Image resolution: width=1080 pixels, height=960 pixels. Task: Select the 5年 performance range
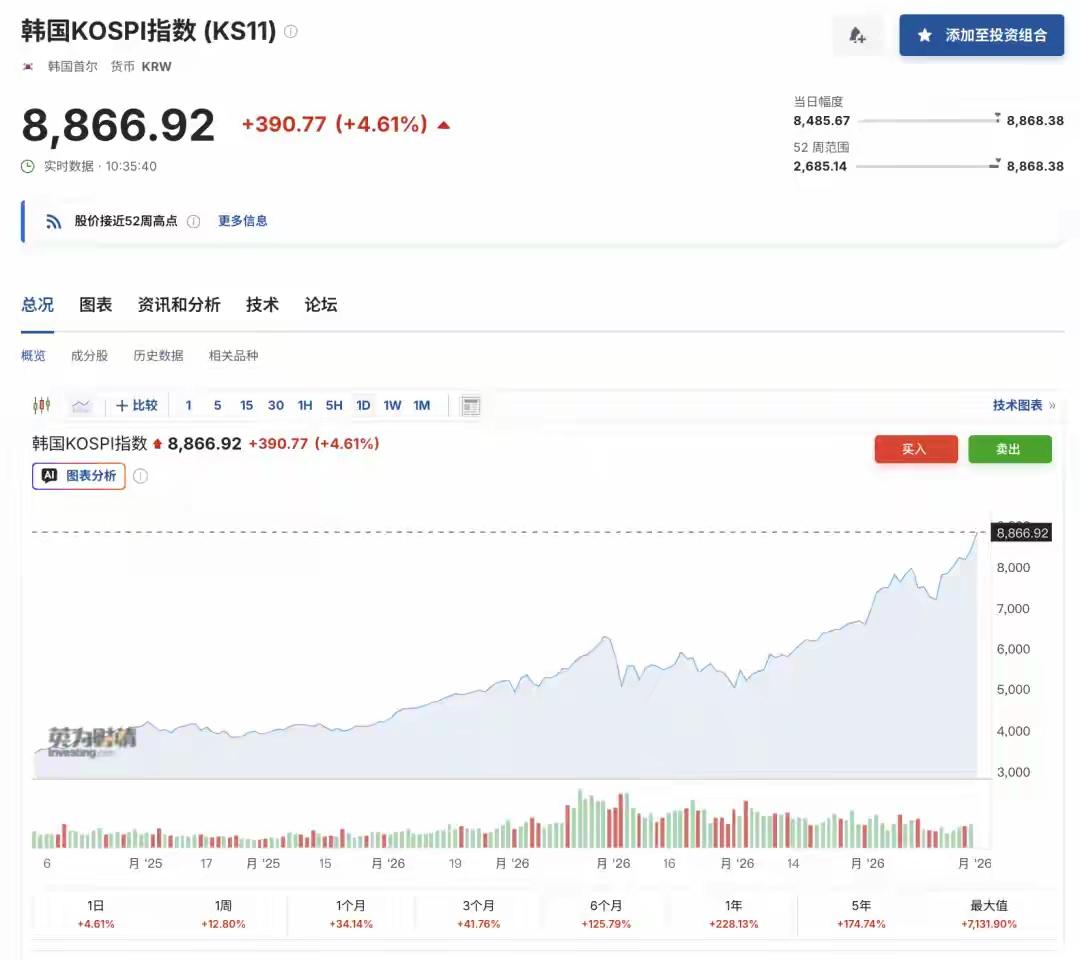(x=861, y=915)
